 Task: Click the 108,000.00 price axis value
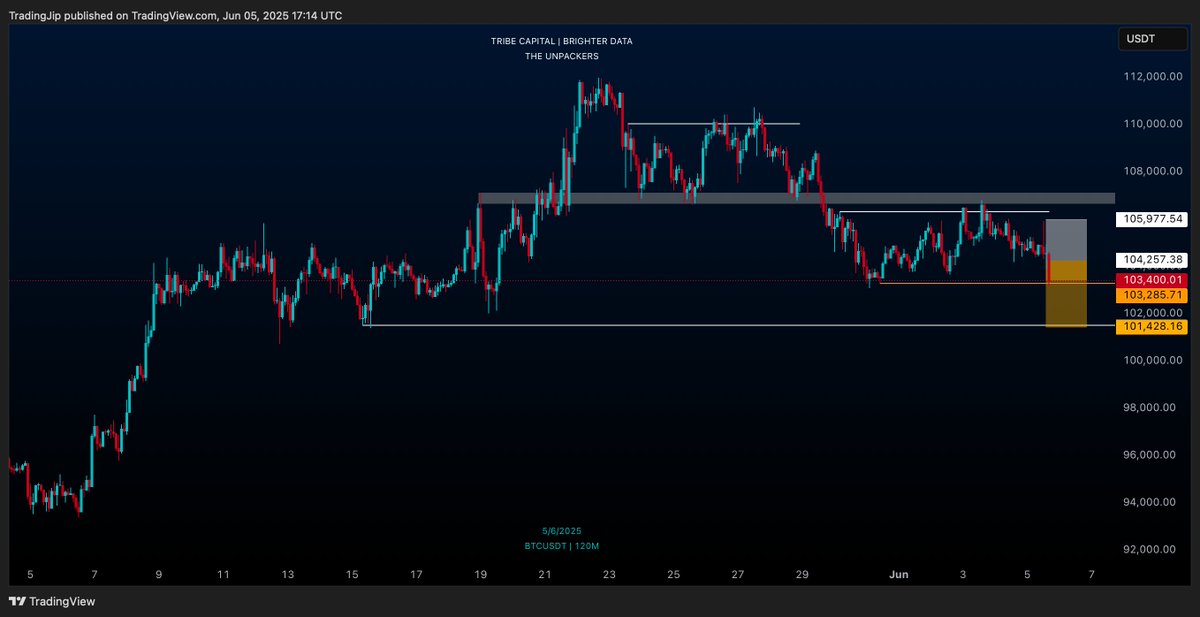pyautogui.click(x=1154, y=171)
